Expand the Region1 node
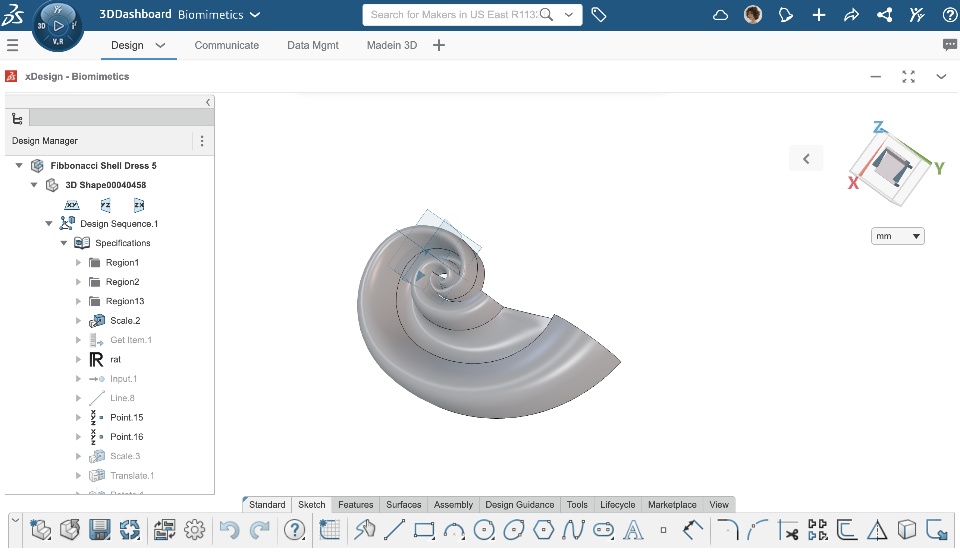 click(78, 262)
